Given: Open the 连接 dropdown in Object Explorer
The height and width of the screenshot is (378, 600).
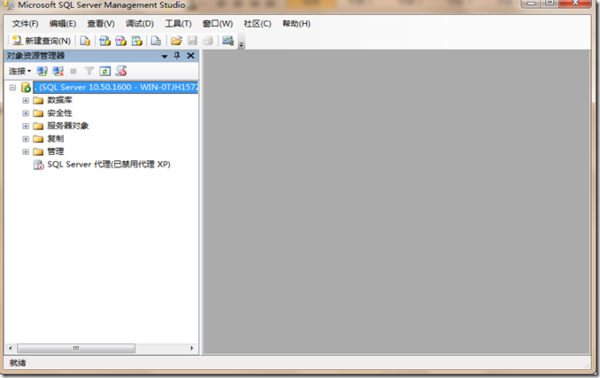Looking at the screenshot, I should pyautogui.click(x=20, y=71).
